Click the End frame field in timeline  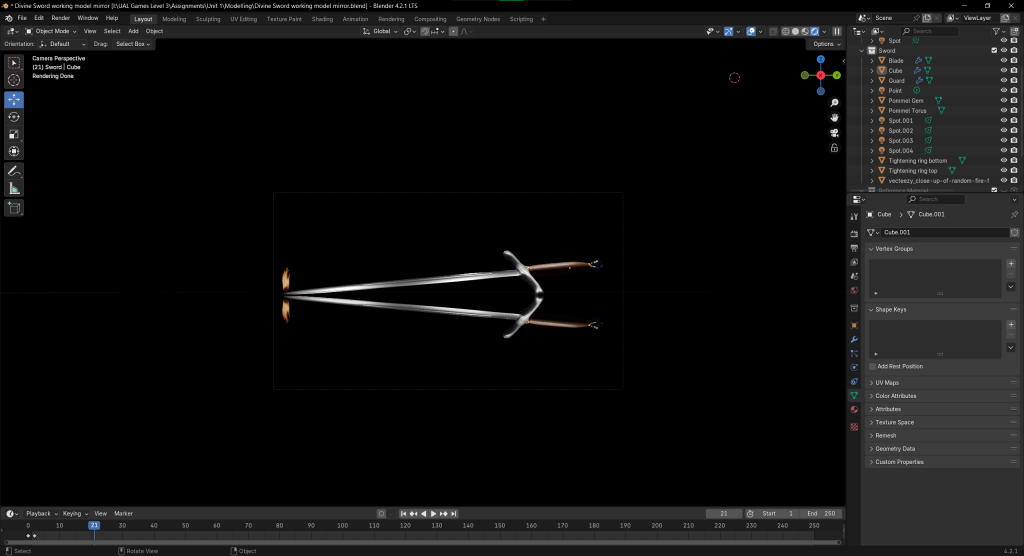(819, 513)
